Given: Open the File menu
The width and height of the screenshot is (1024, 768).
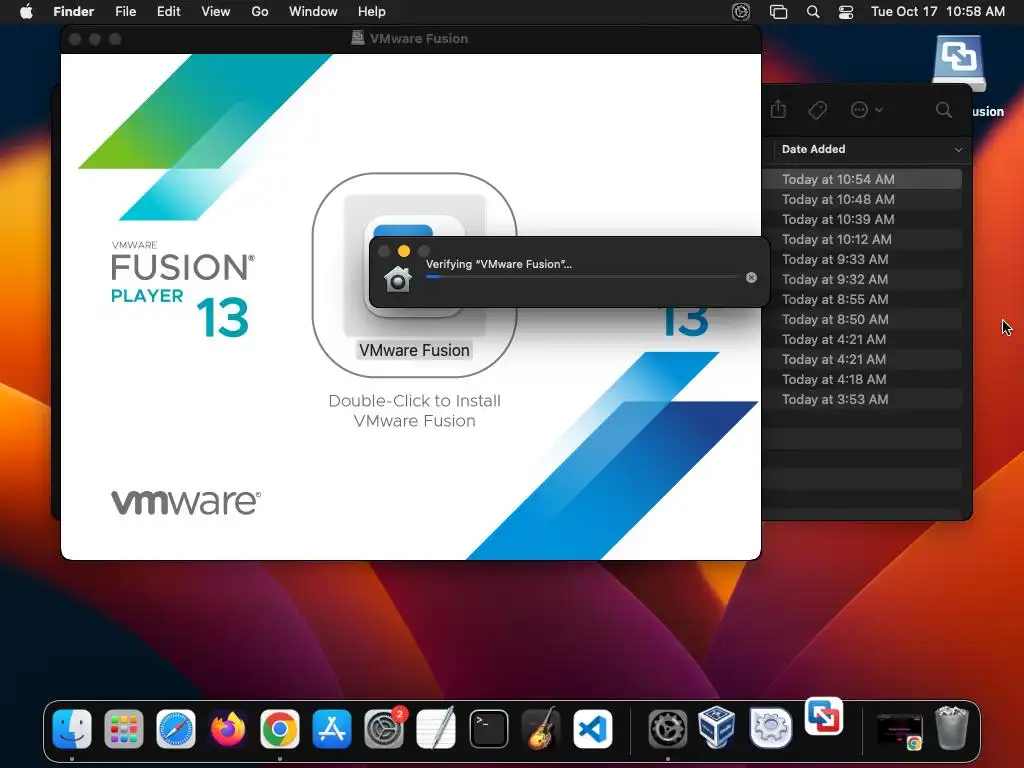Looking at the screenshot, I should pos(125,12).
